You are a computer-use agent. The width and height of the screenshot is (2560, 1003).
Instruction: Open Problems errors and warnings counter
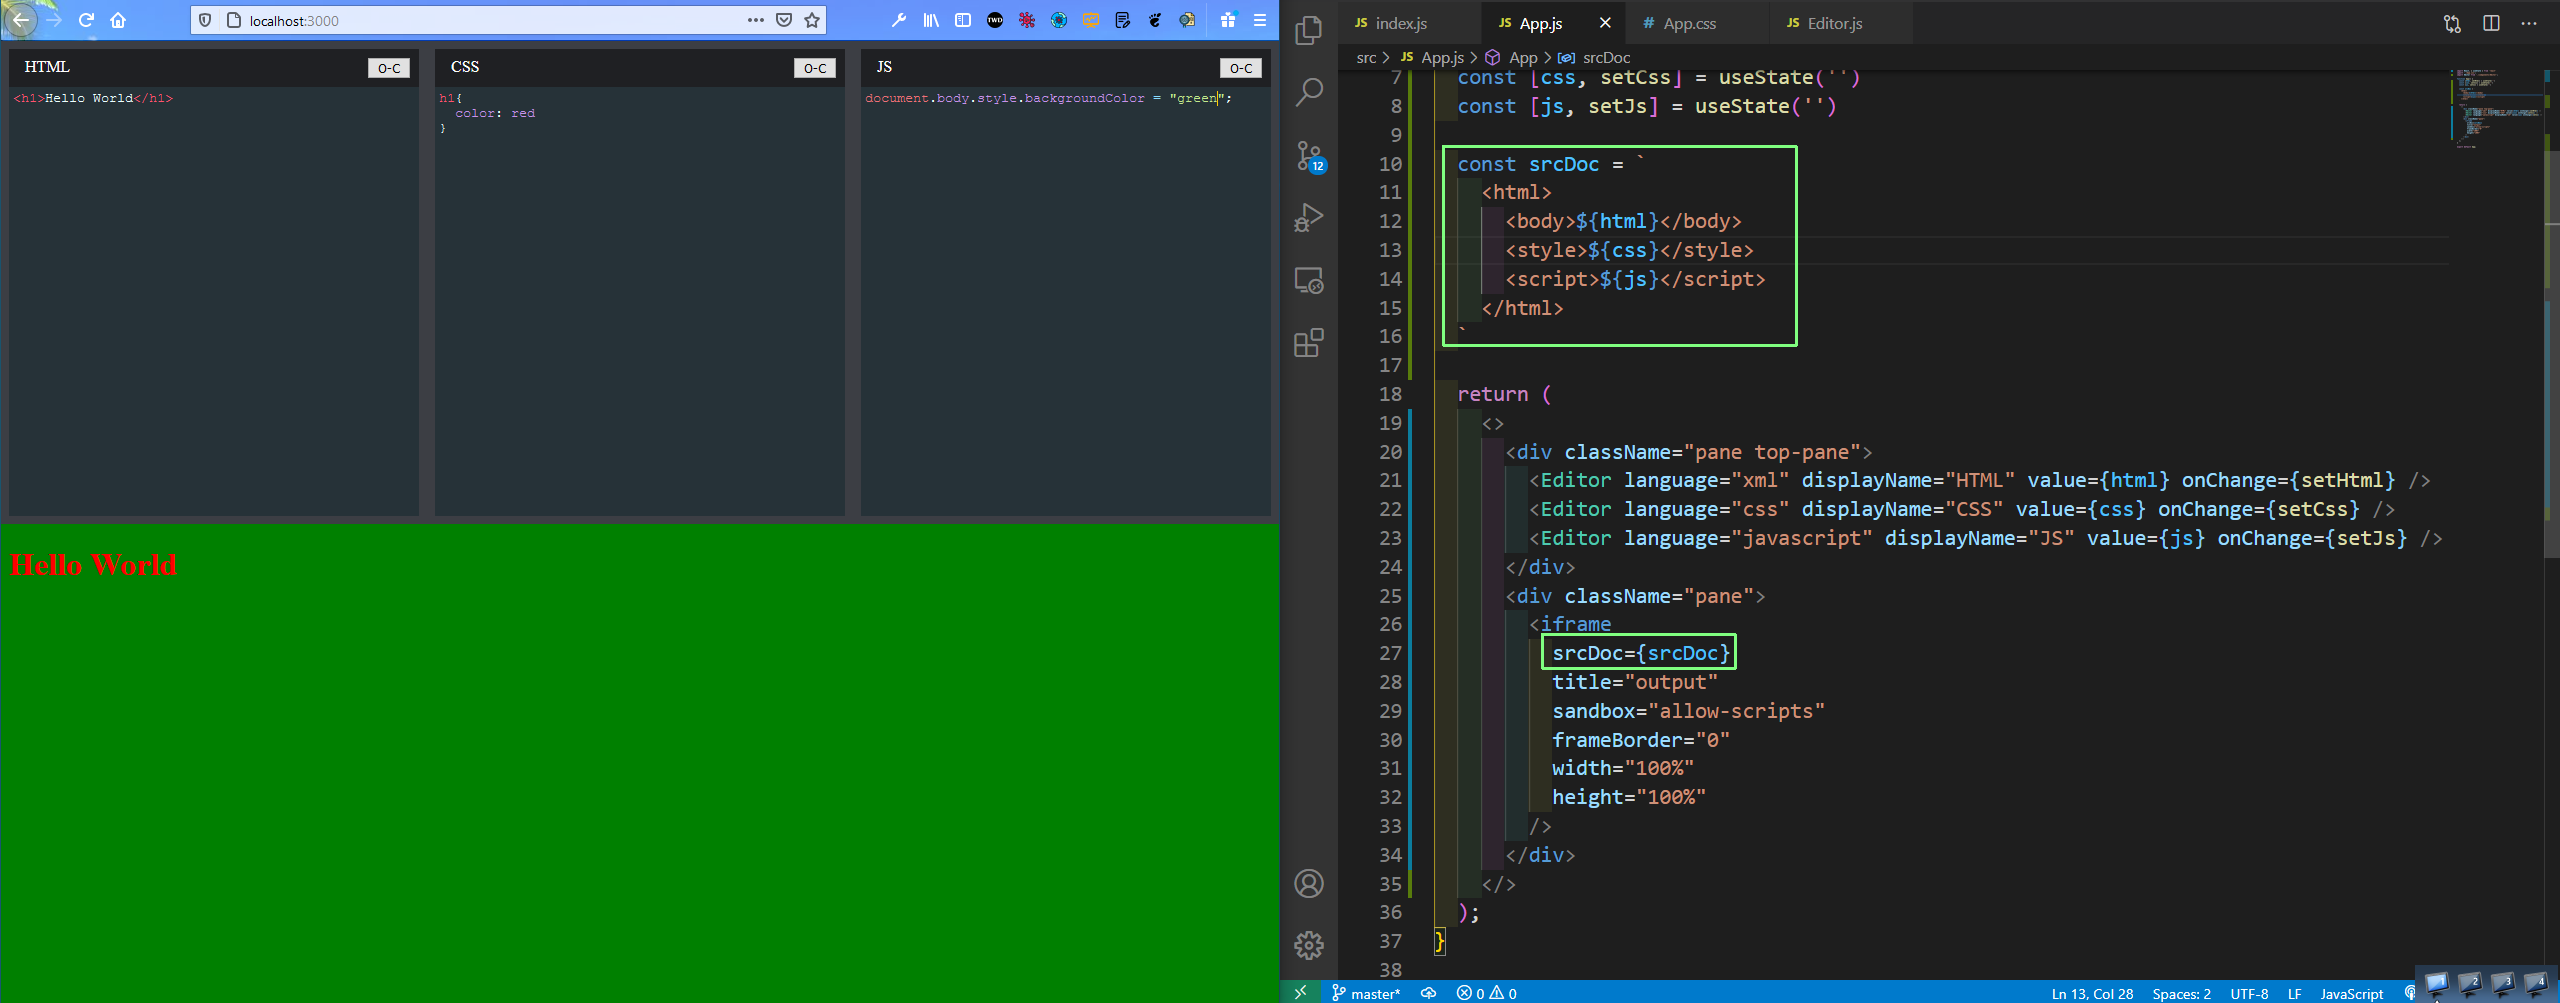[x=1487, y=992]
